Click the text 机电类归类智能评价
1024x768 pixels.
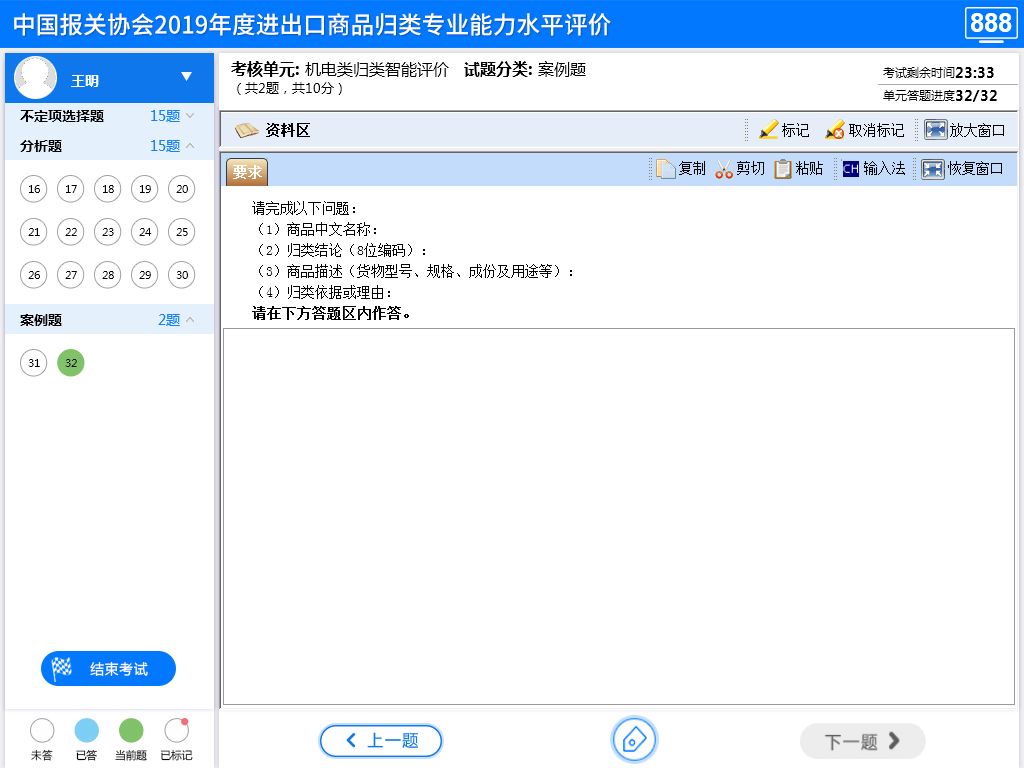click(x=377, y=69)
